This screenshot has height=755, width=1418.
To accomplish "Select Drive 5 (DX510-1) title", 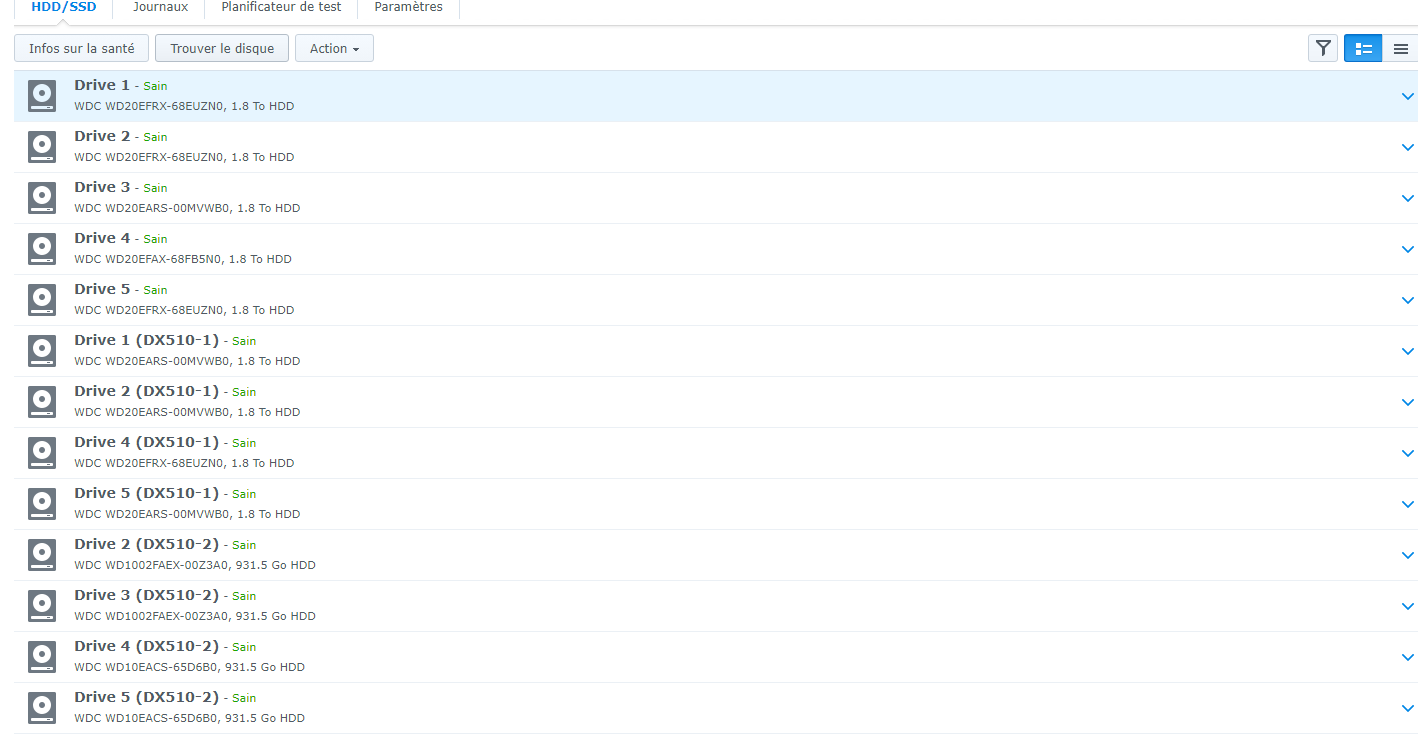I will (146, 493).
